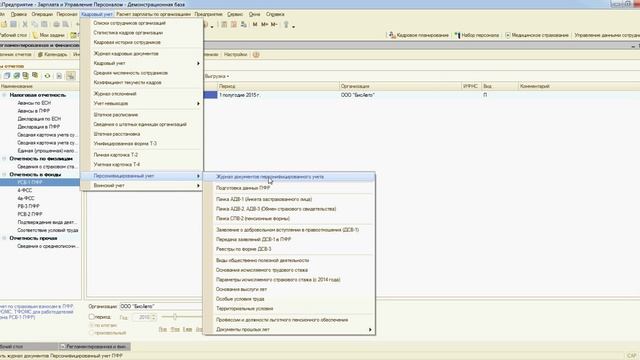
Task: Click the Медицинское страхование toolbar icon
Action: 508,36
